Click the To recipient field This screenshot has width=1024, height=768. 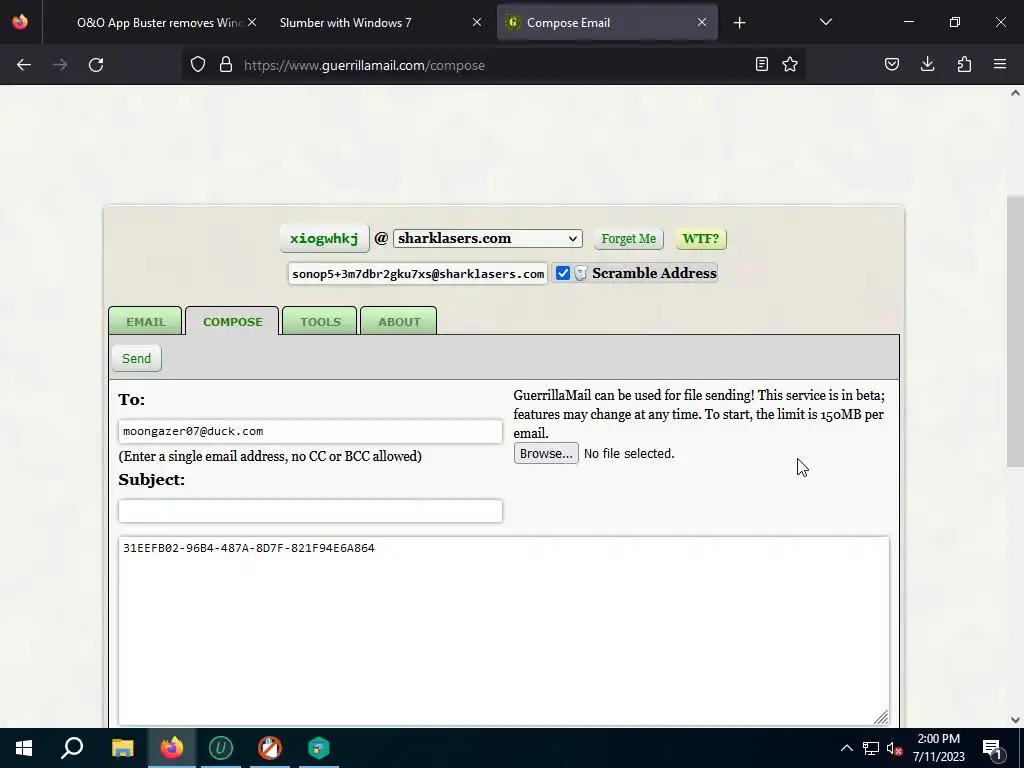pyautogui.click(x=310, y=432)
